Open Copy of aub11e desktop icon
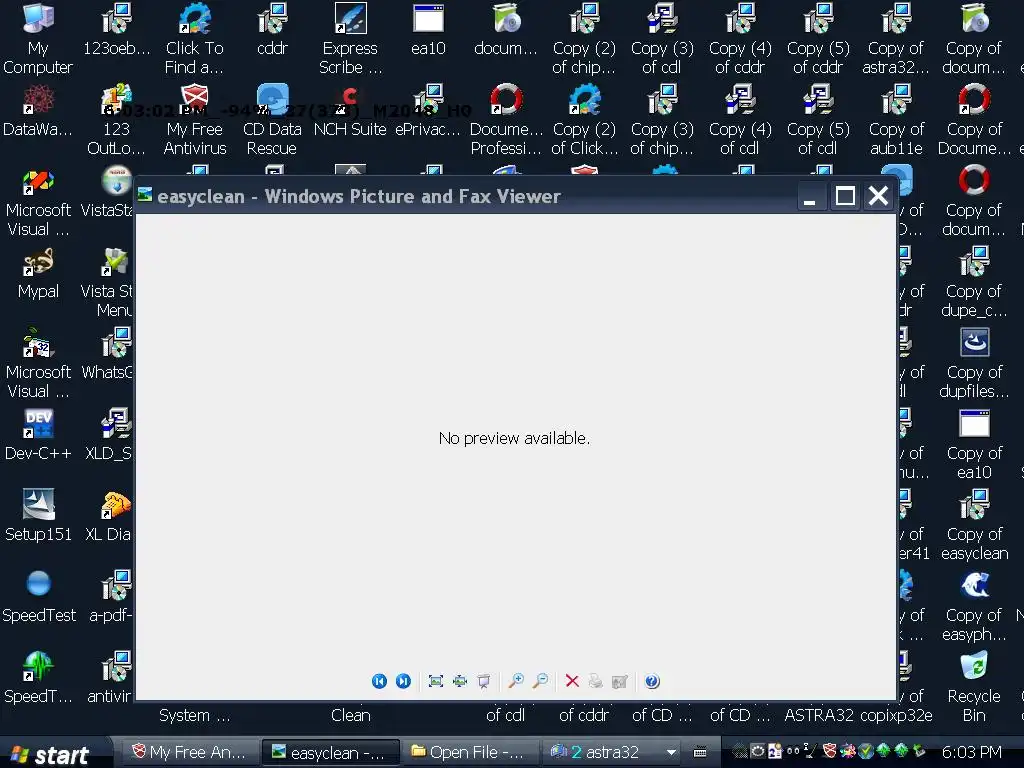The image size is (1024, 768). coord(896,120)
